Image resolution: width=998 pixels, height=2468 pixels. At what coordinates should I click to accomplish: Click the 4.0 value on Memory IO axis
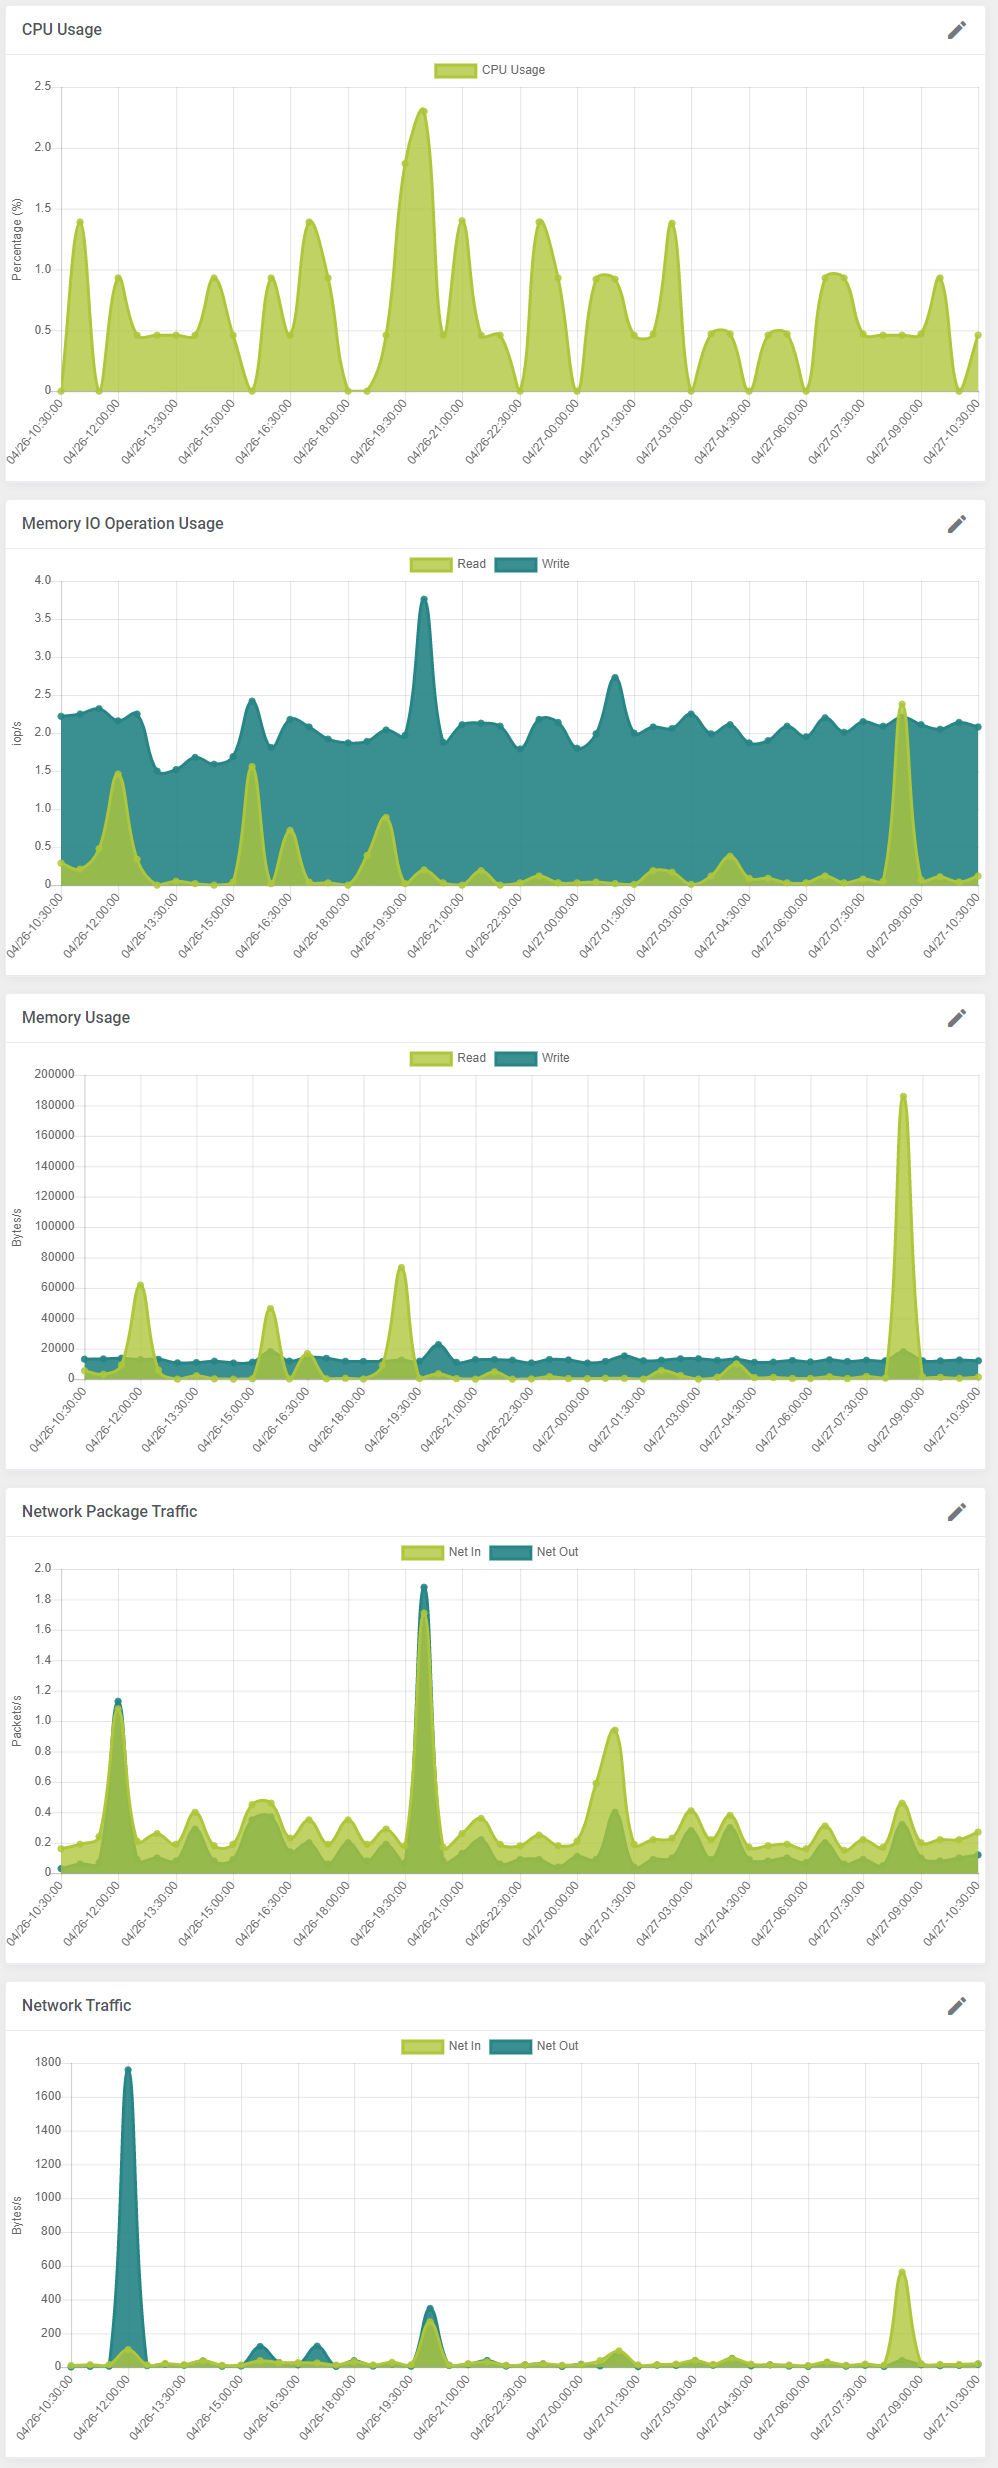[43, 580]
